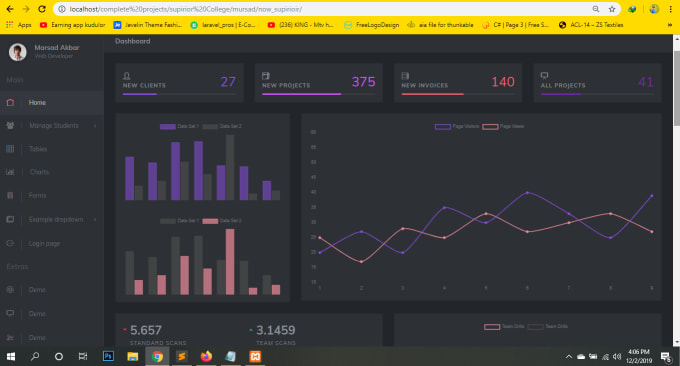The image size is (680, 366).
Task: Open the Windows Start menu
Action: coord(11,356)
